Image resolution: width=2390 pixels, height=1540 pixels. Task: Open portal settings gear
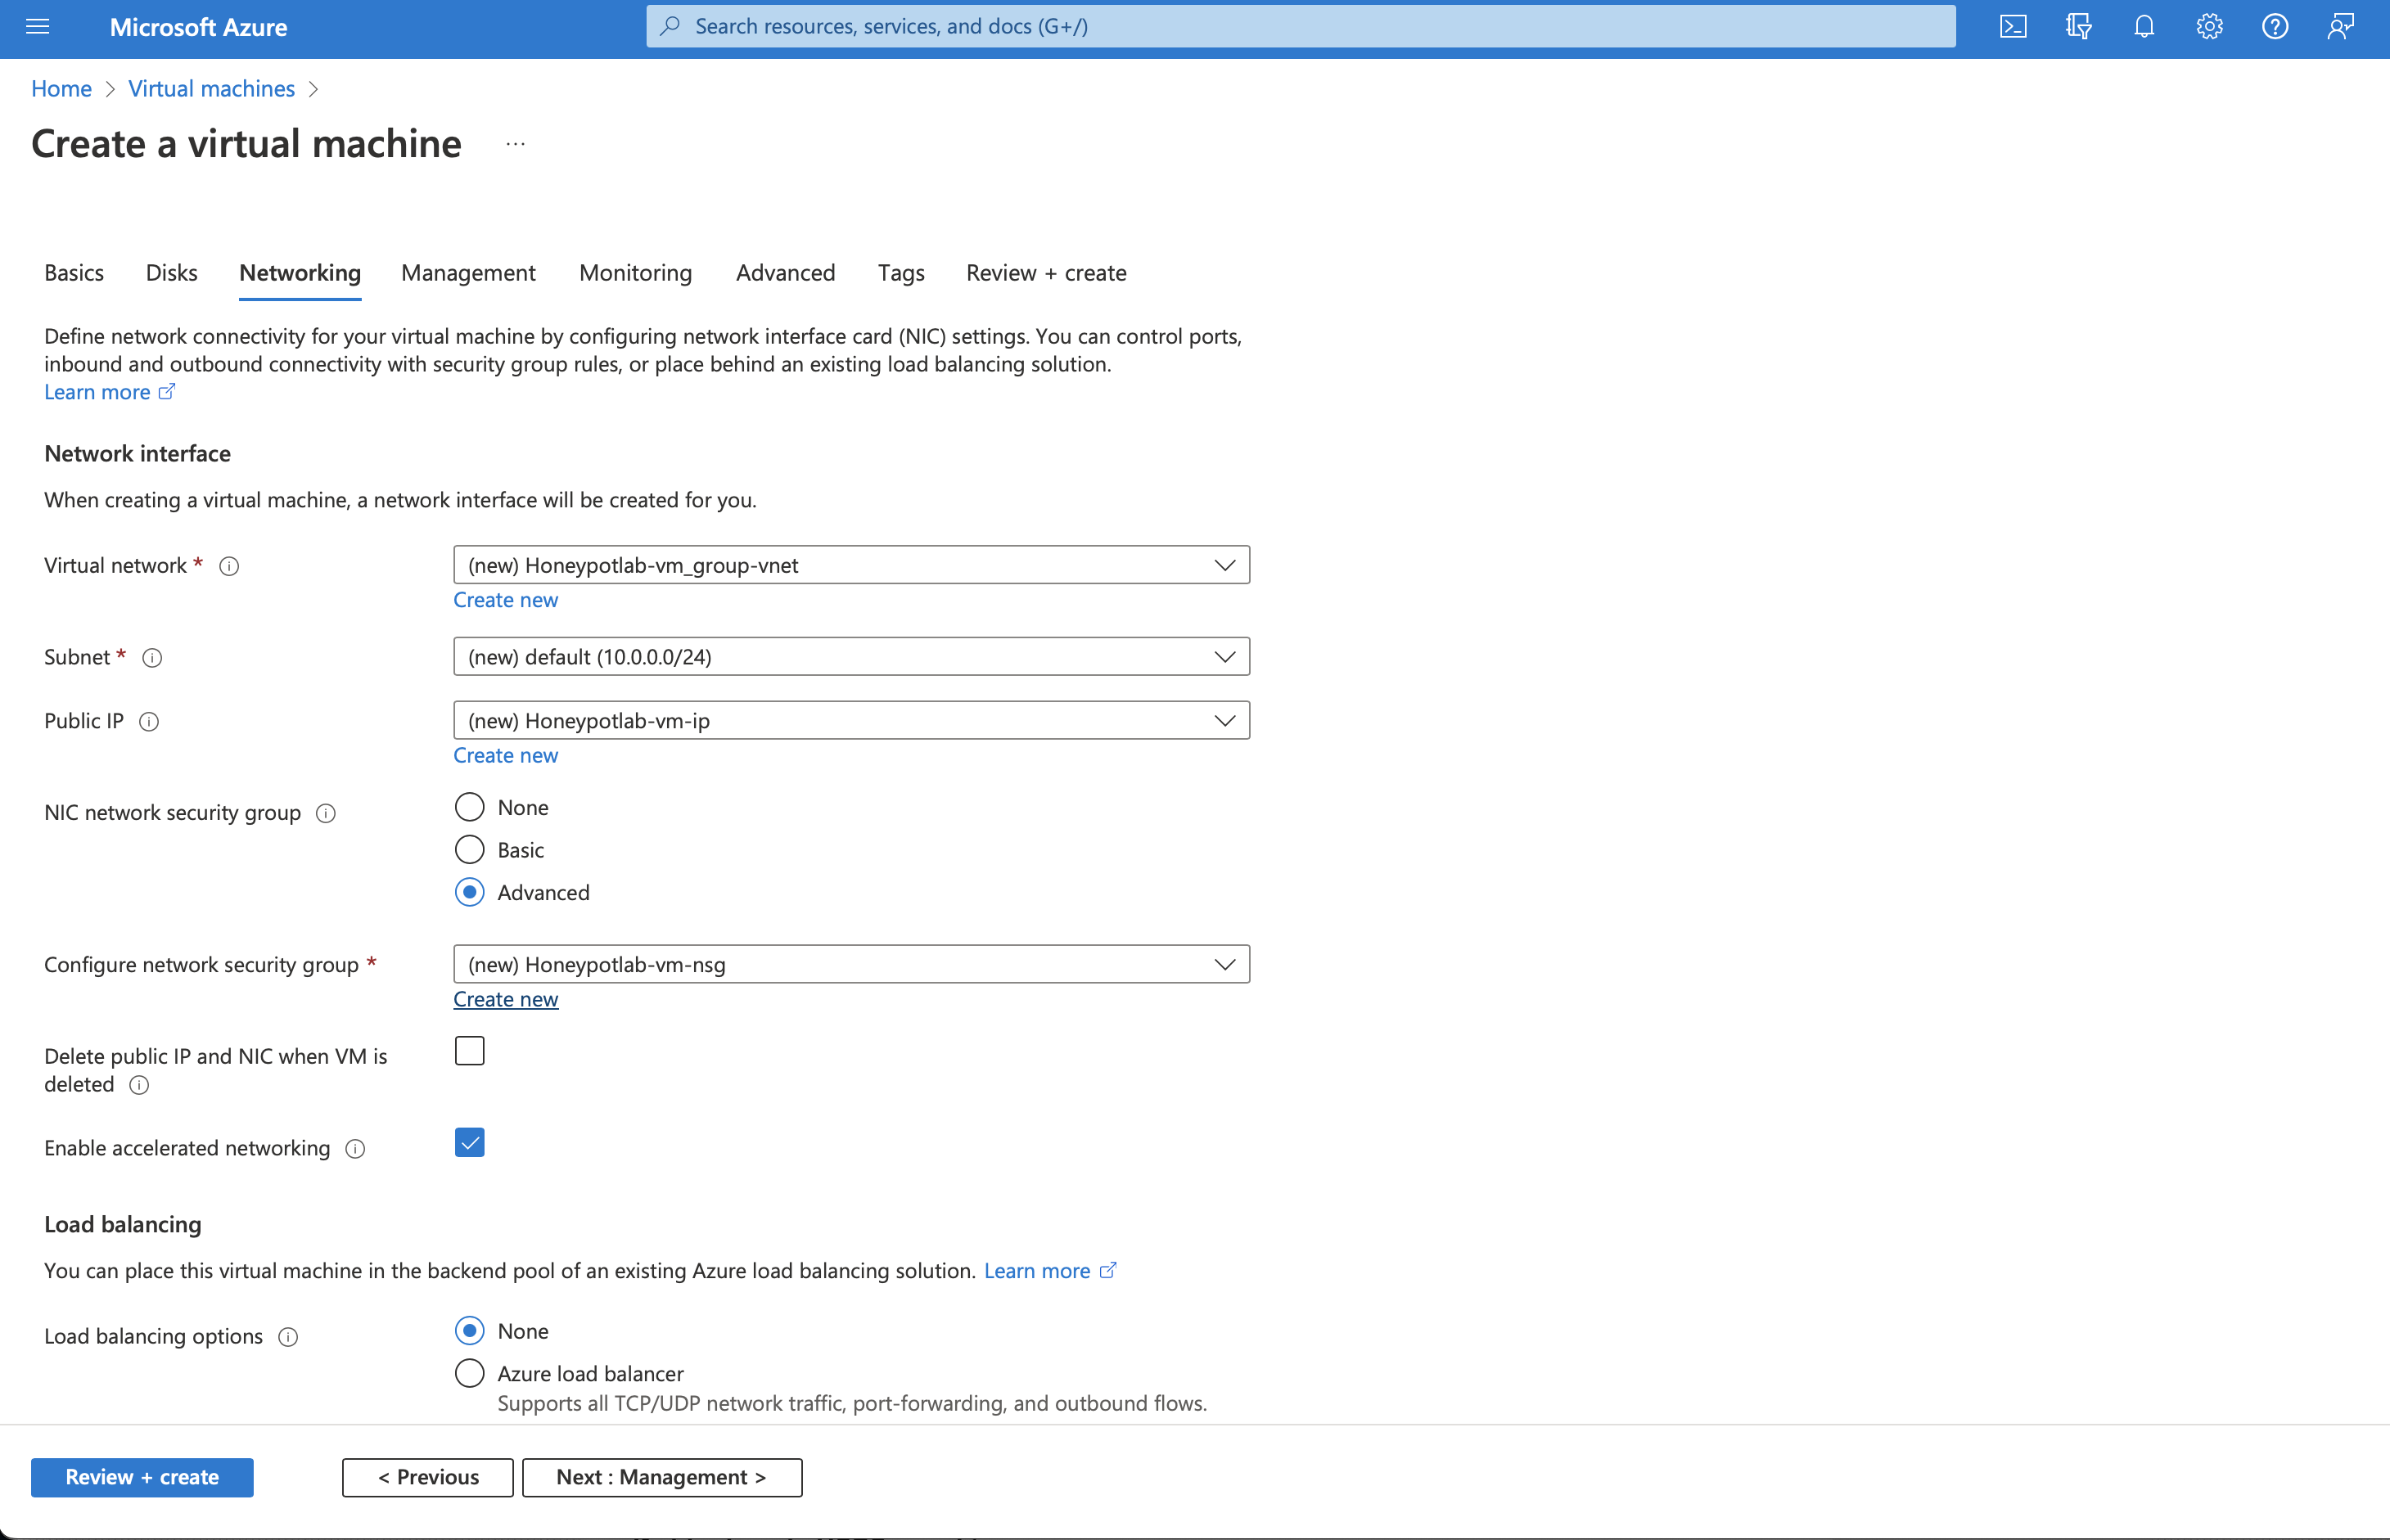[2210, 27]
